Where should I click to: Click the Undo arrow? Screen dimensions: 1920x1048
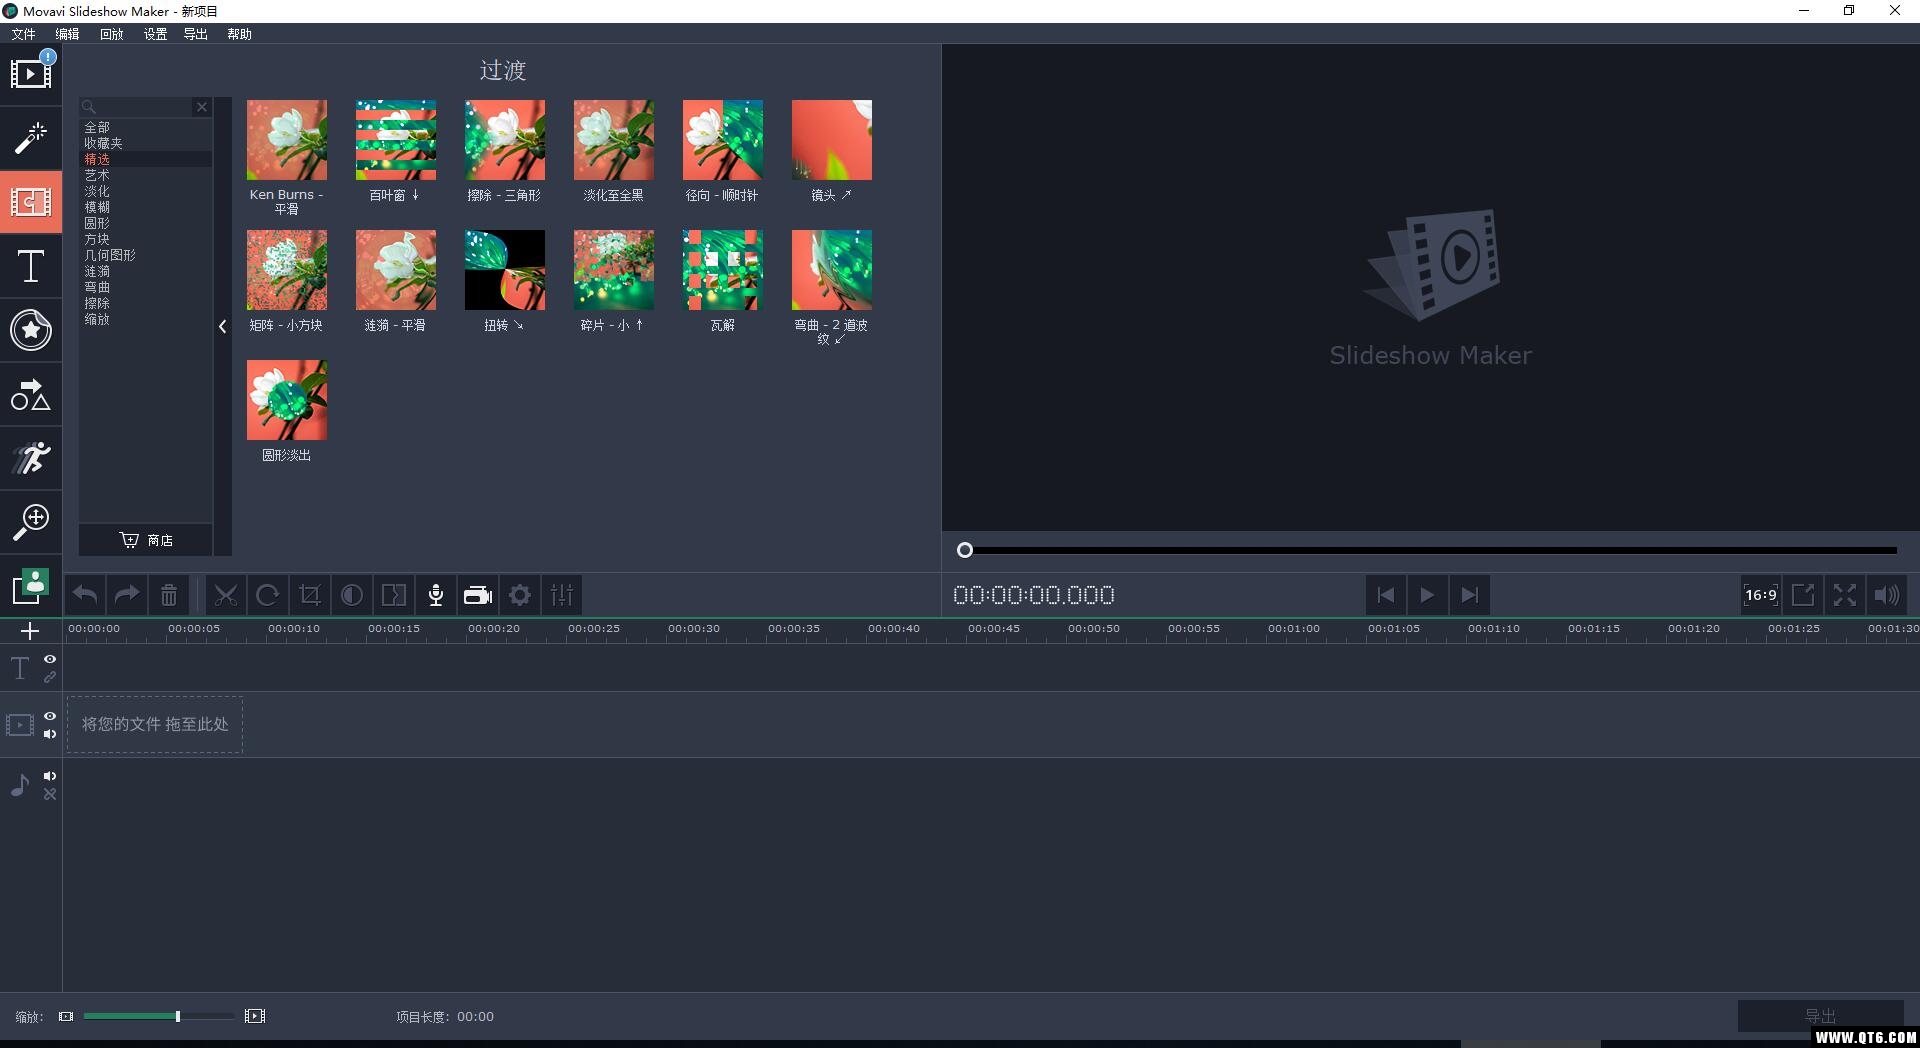click(x=85, y=595)
